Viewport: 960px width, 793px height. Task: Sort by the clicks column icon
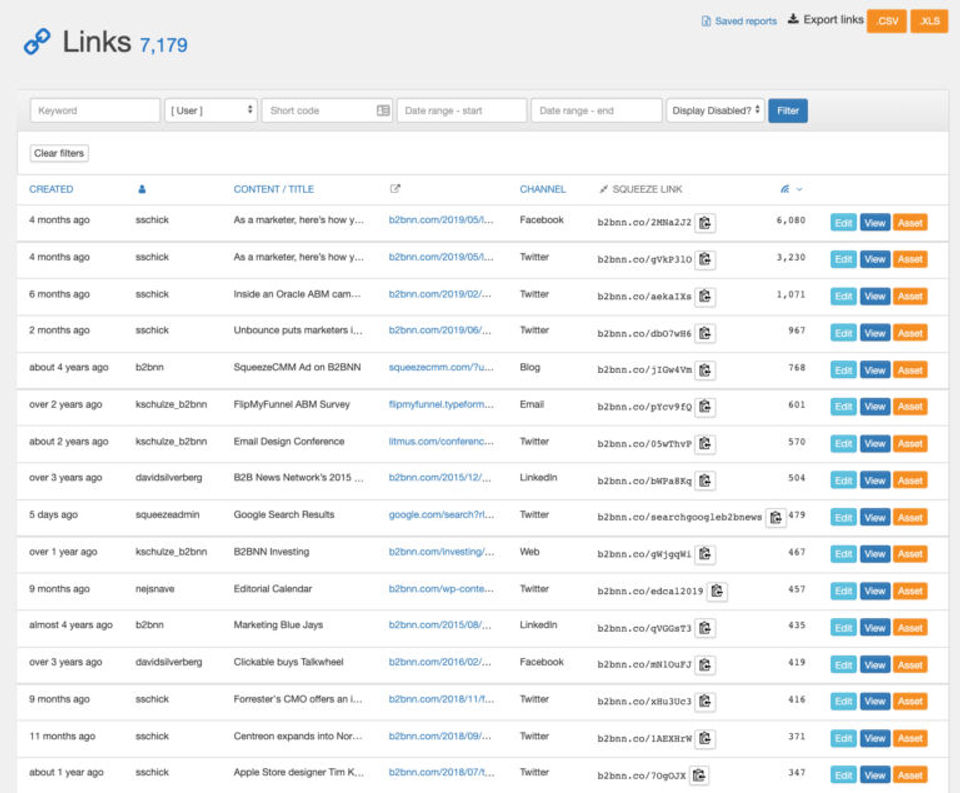pyautogui.click(x=785, y=189)
